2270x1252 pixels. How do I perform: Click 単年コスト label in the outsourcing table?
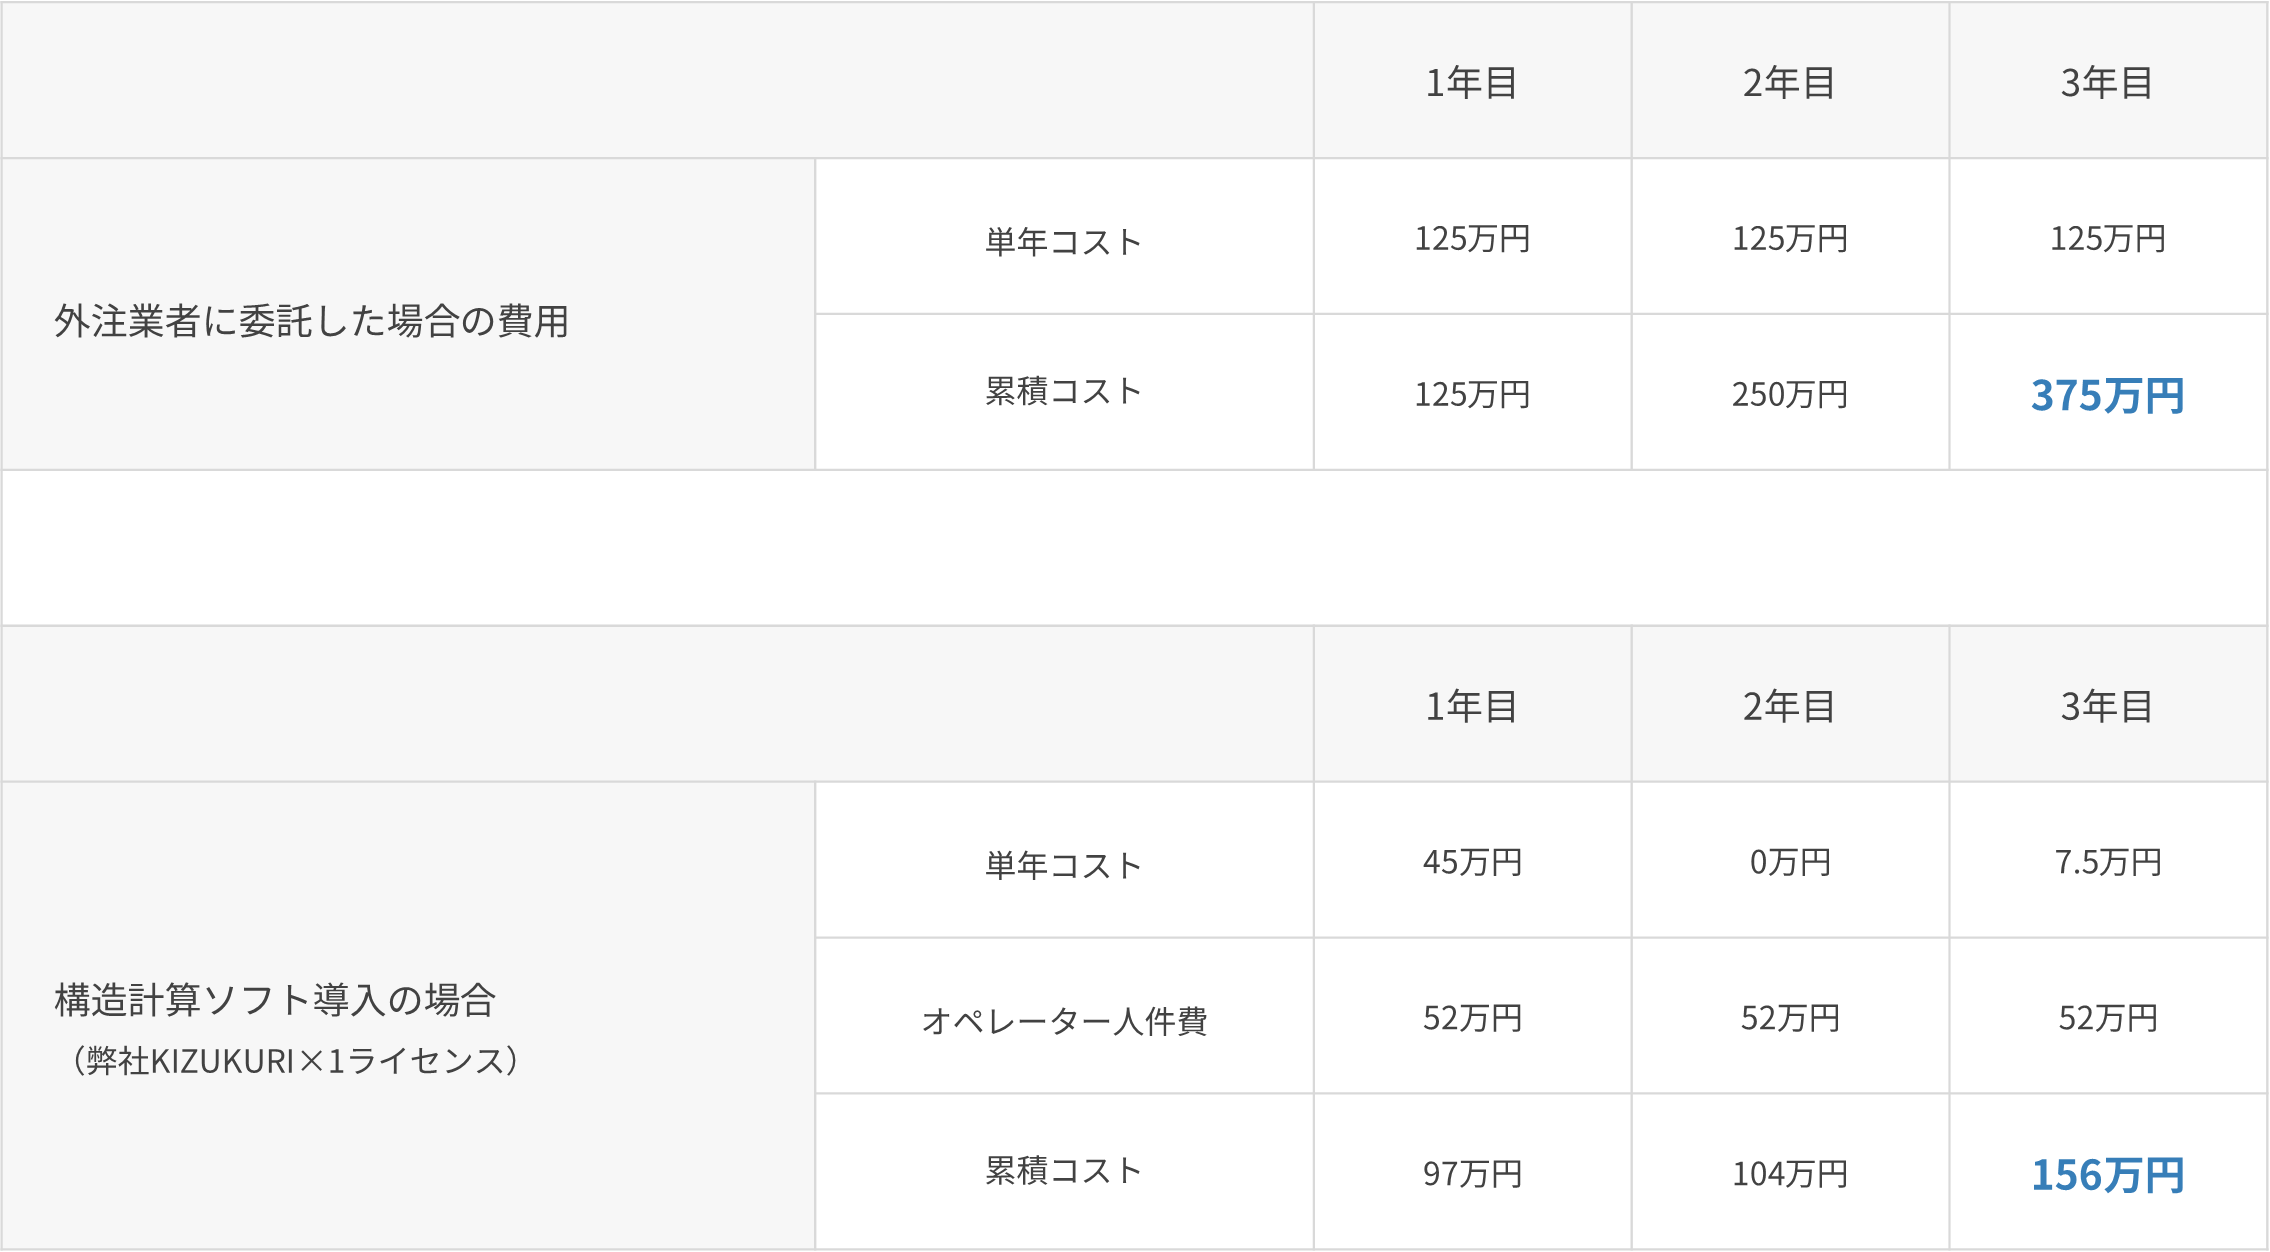point(1064,241)
